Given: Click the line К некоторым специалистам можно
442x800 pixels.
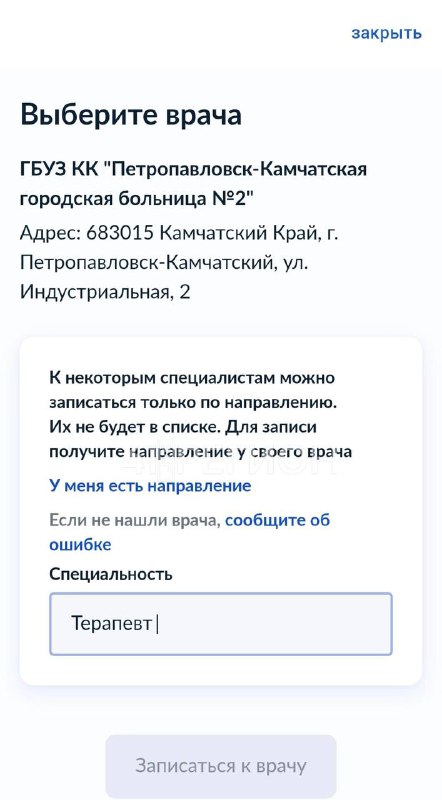Looking at the screenshot, I should tap(192, 378).
